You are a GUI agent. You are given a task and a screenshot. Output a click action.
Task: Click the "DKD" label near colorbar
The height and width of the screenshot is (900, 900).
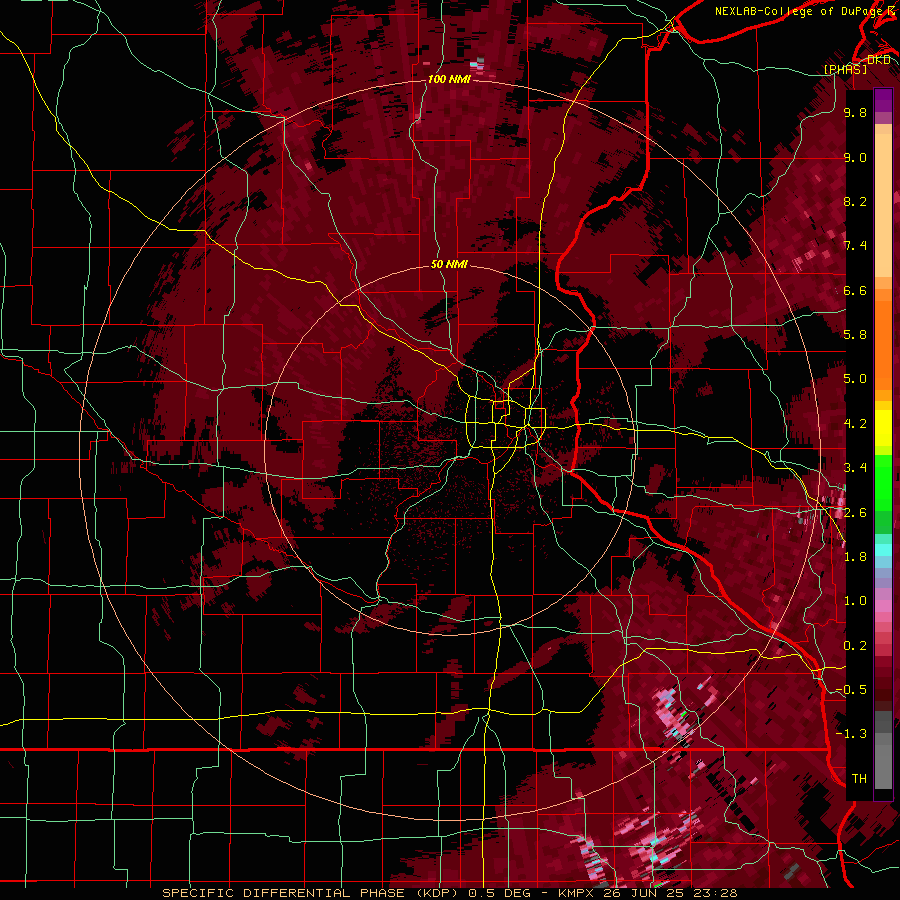point(878,60)
